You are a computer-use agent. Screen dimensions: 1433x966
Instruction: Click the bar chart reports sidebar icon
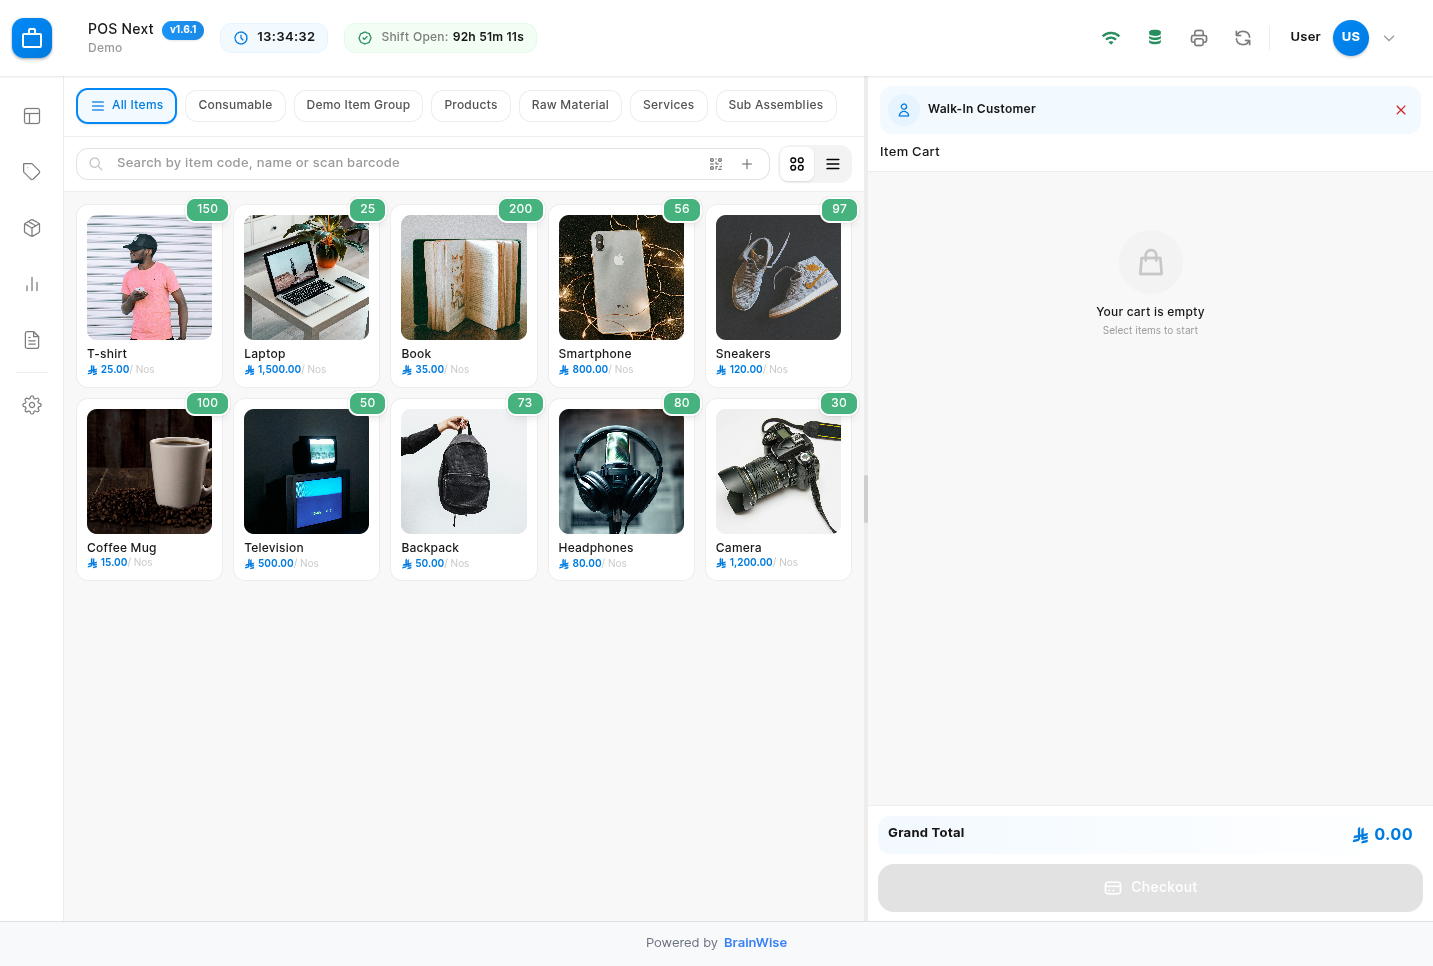click(32, 284)
